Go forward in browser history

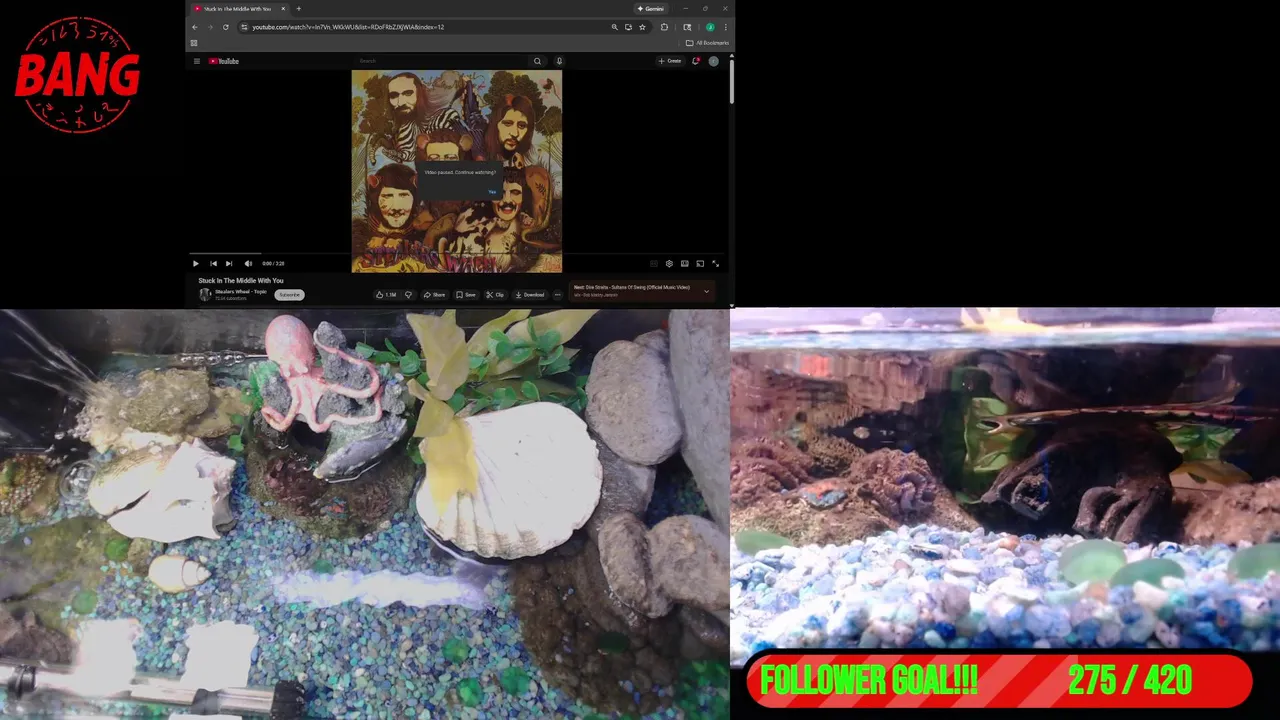[x=210, y=27]
